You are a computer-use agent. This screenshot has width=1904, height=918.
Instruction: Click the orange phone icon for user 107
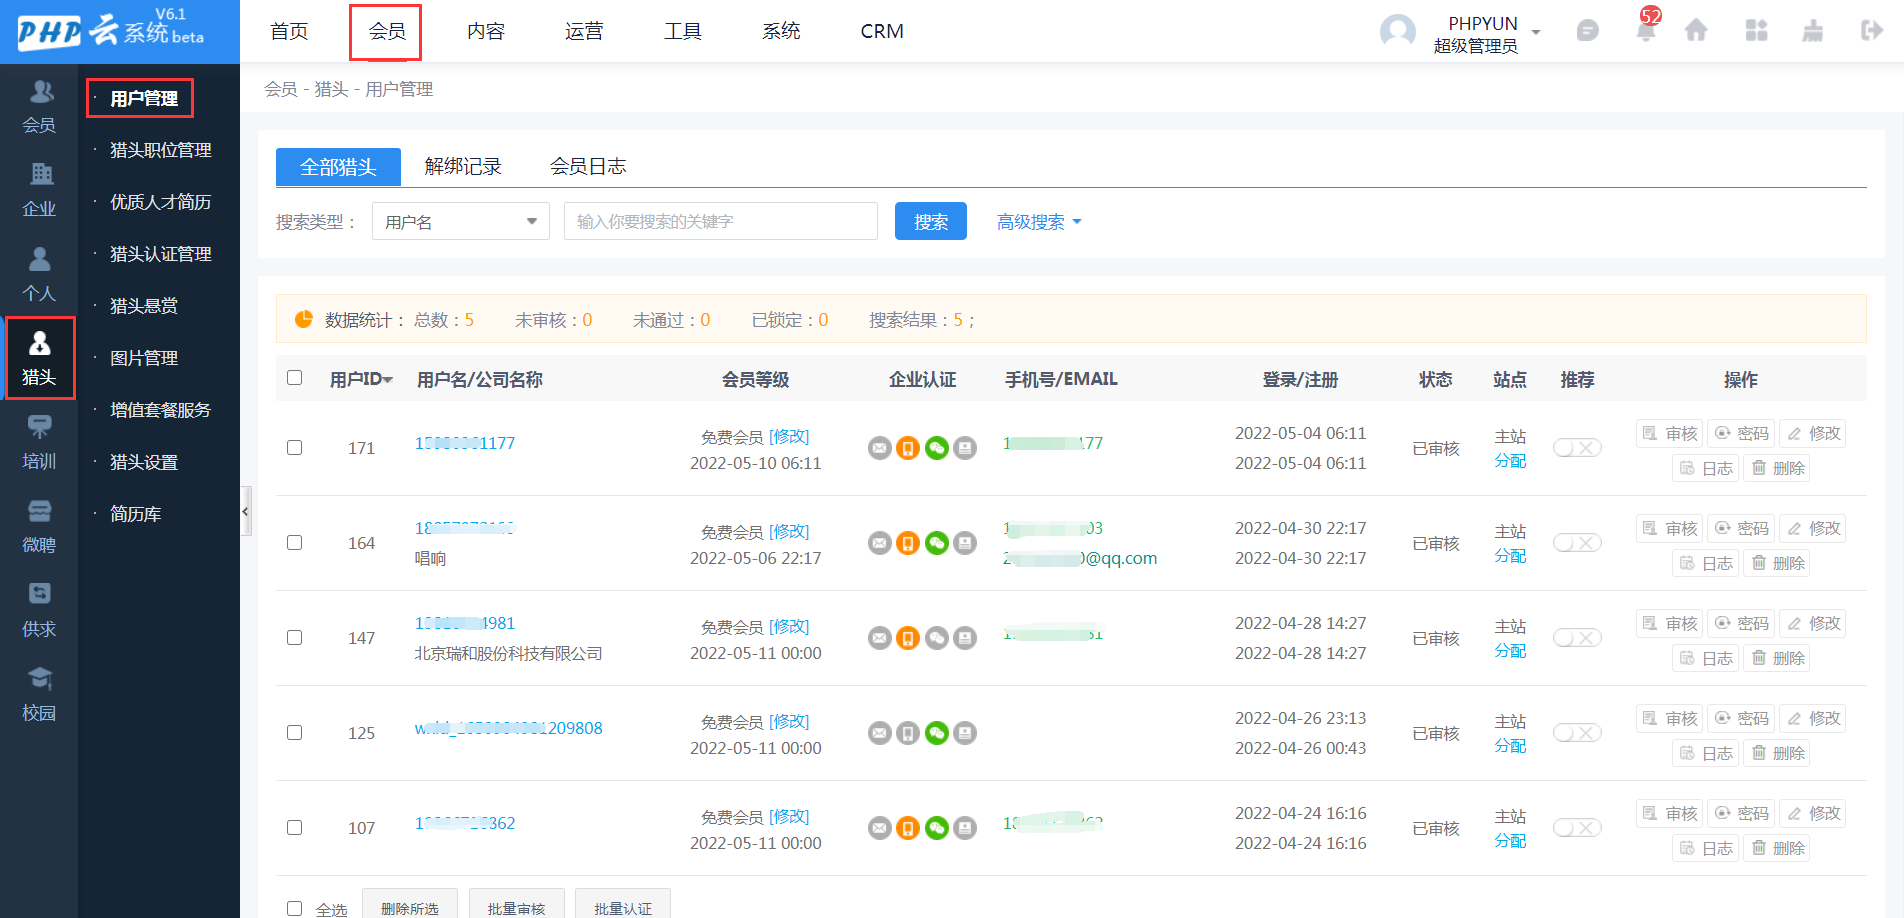pos(908,828)
